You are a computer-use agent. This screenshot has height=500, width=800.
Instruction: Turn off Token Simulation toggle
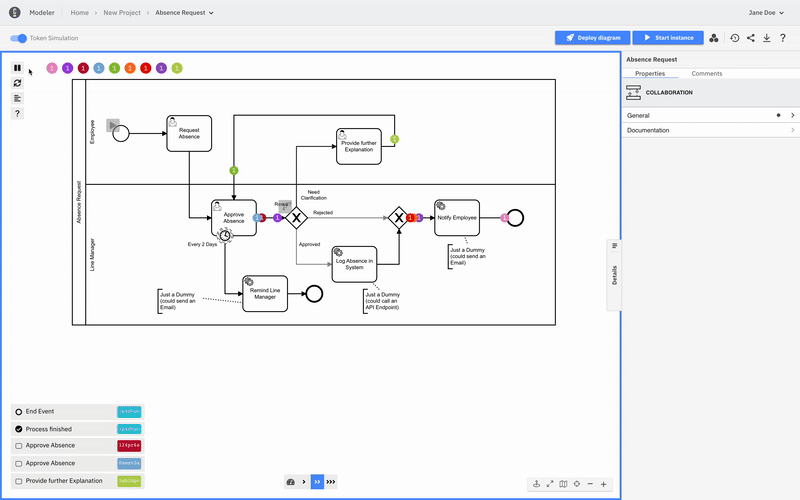pyautogui.click(x=19, y=38)
